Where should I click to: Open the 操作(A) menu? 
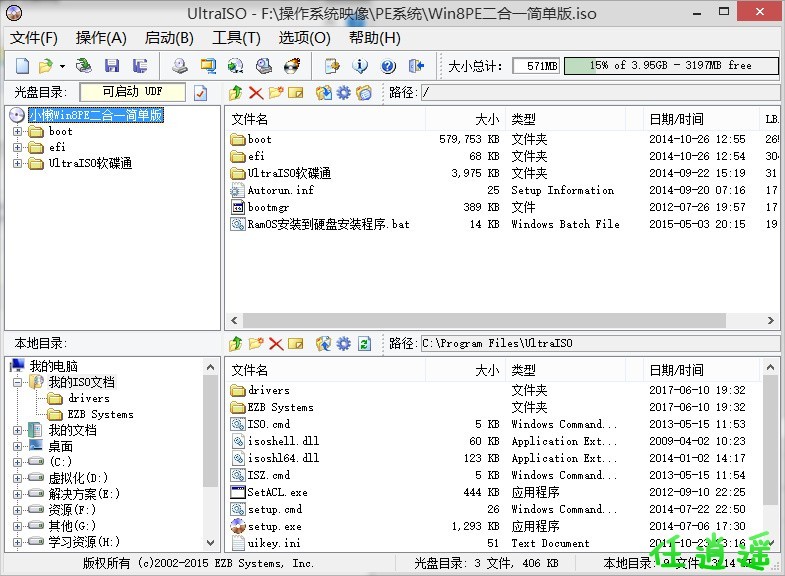point(101,38)
